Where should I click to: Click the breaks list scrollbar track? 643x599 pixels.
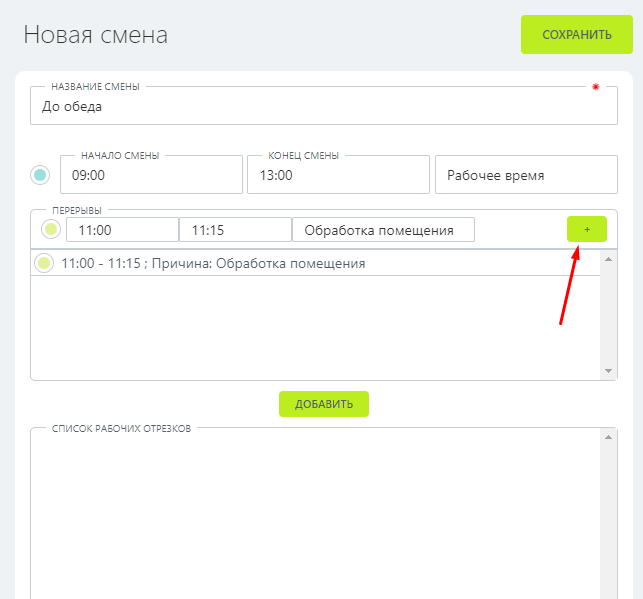coord(608,315)
